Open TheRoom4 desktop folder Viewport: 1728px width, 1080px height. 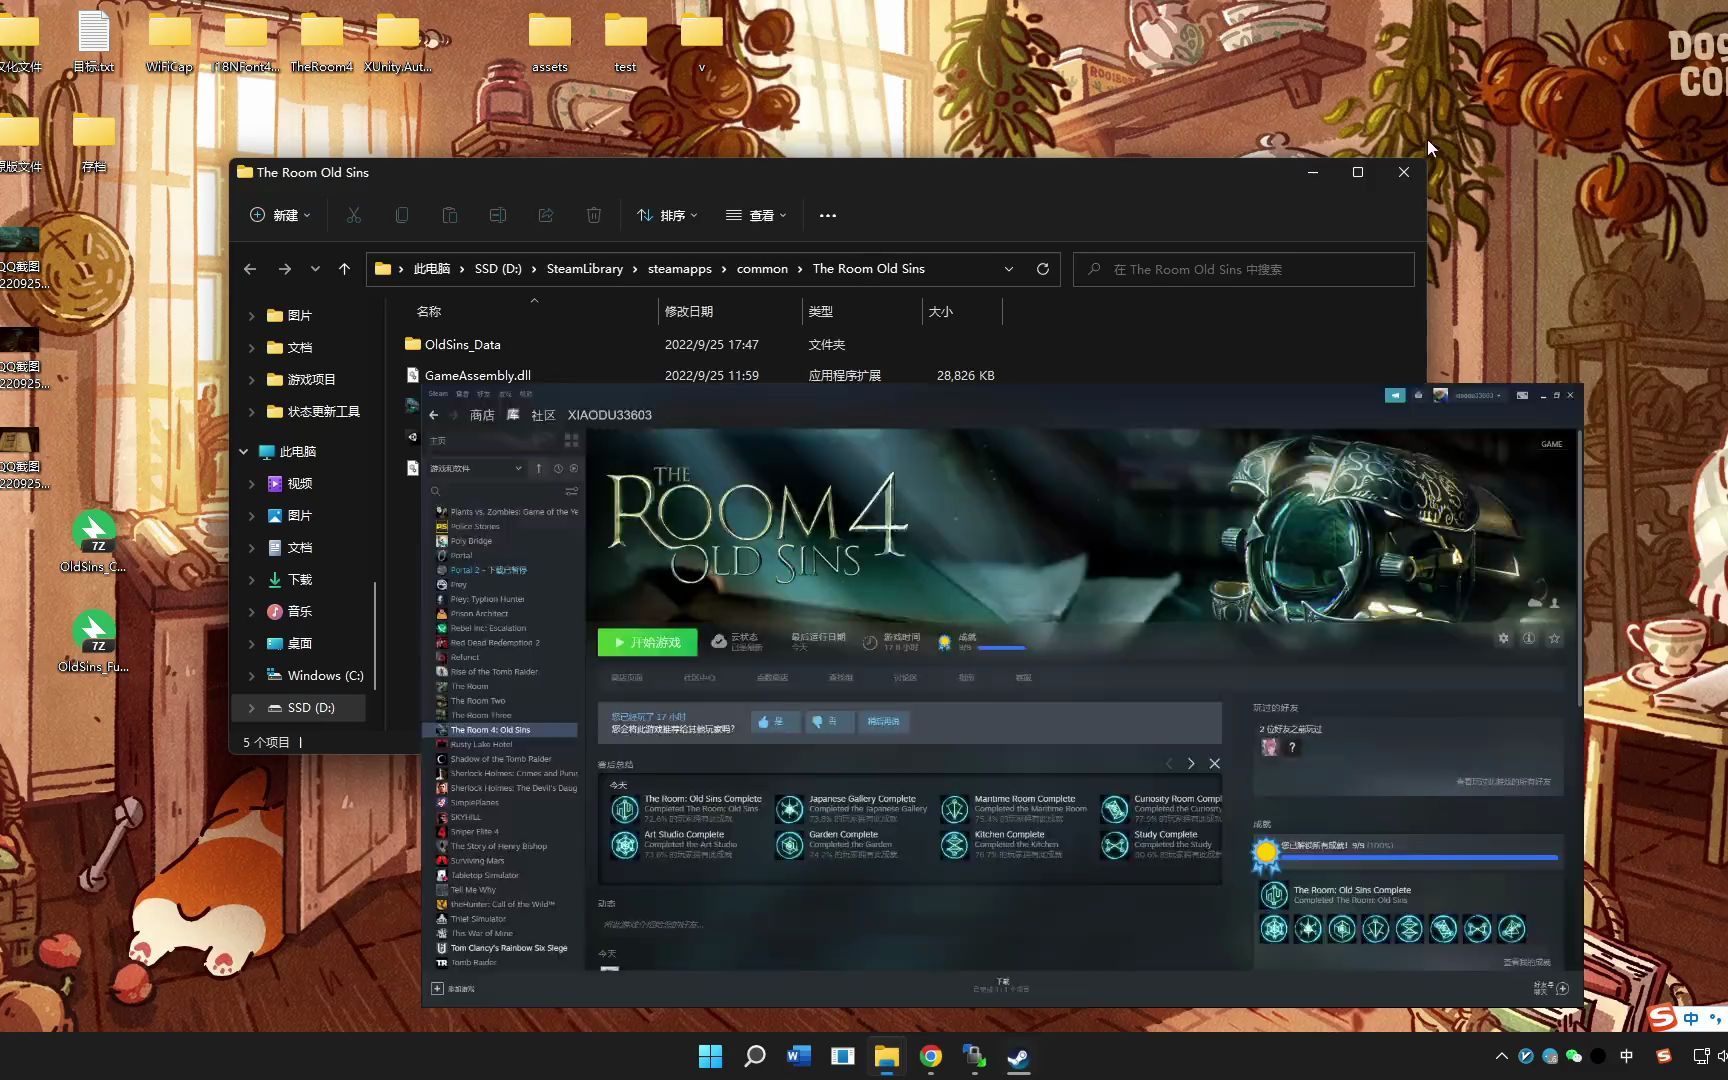(322, 43)
